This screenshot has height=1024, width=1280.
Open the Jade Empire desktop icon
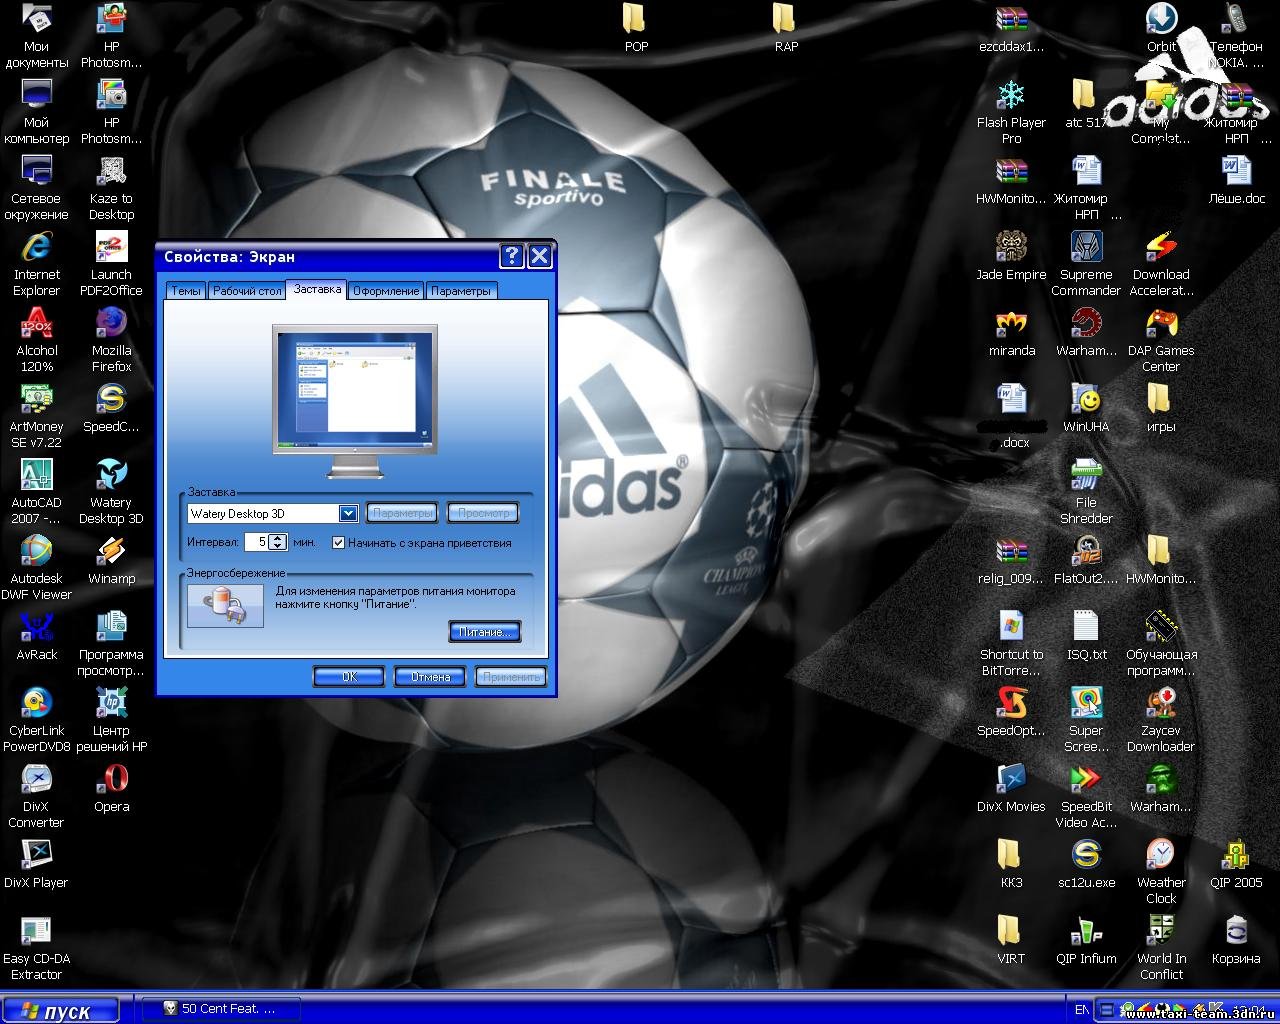(x=1011, y=256)
